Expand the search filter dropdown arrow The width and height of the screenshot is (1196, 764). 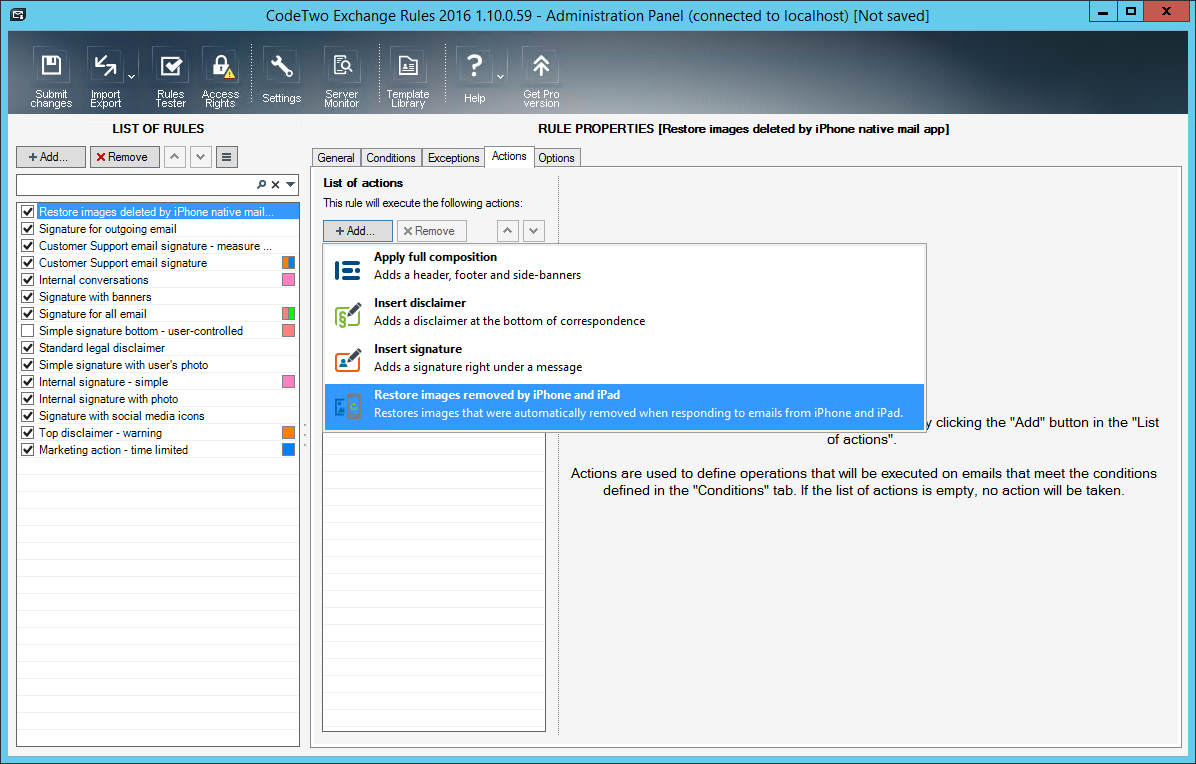pos(291,185)
